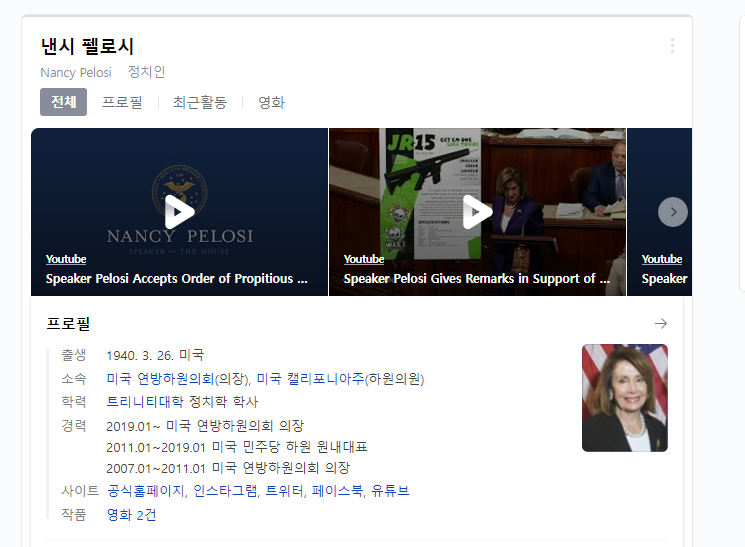Visit the 공식홈페이지 link
Screen dimensions: 745x547
(146, 490)
